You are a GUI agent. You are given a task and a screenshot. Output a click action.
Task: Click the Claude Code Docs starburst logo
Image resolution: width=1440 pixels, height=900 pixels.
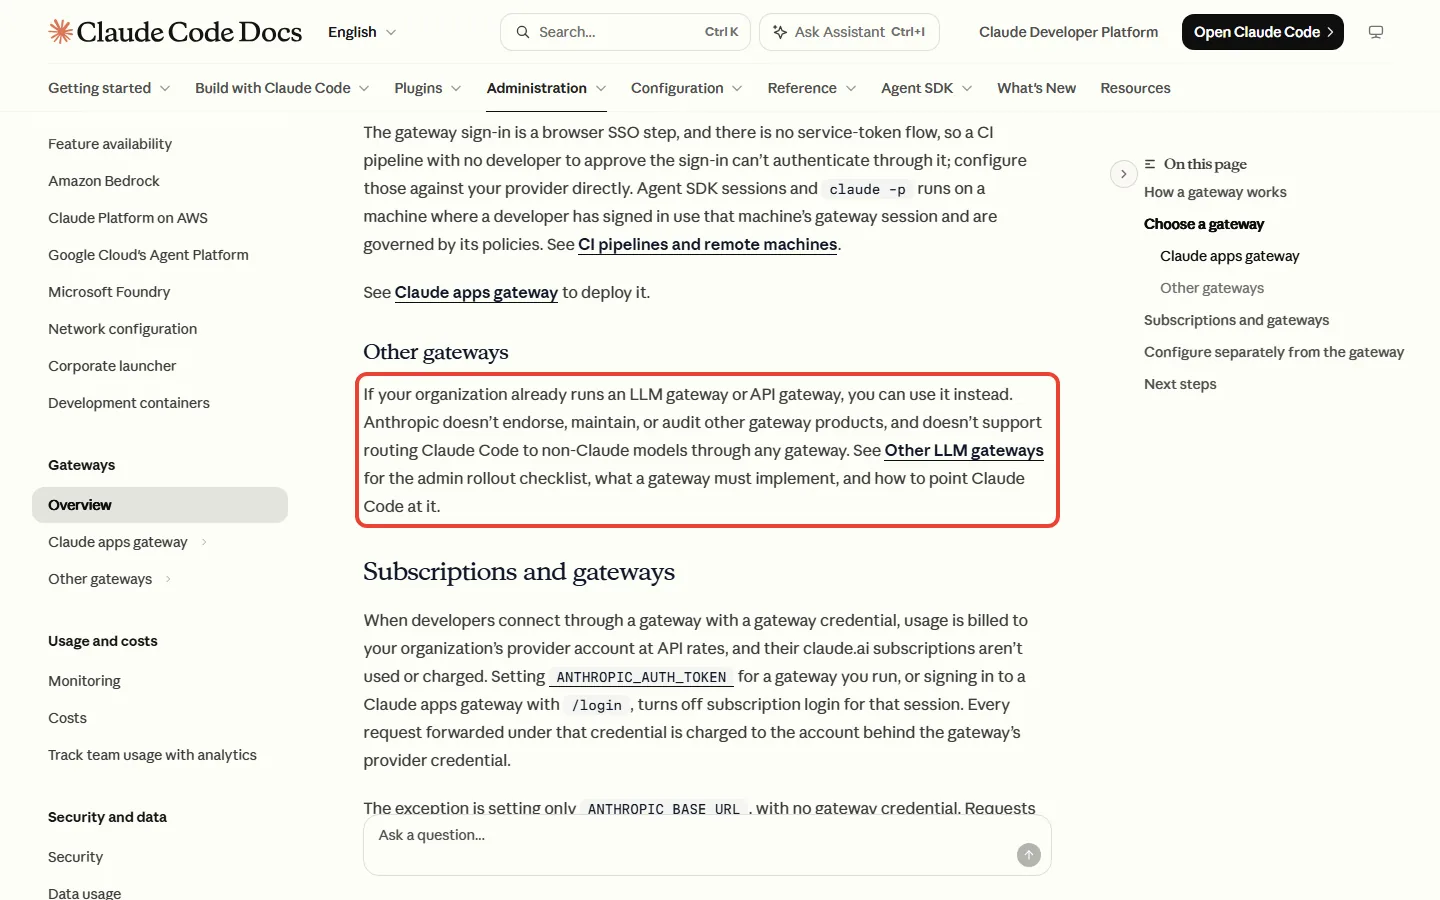tap(60, 32)
